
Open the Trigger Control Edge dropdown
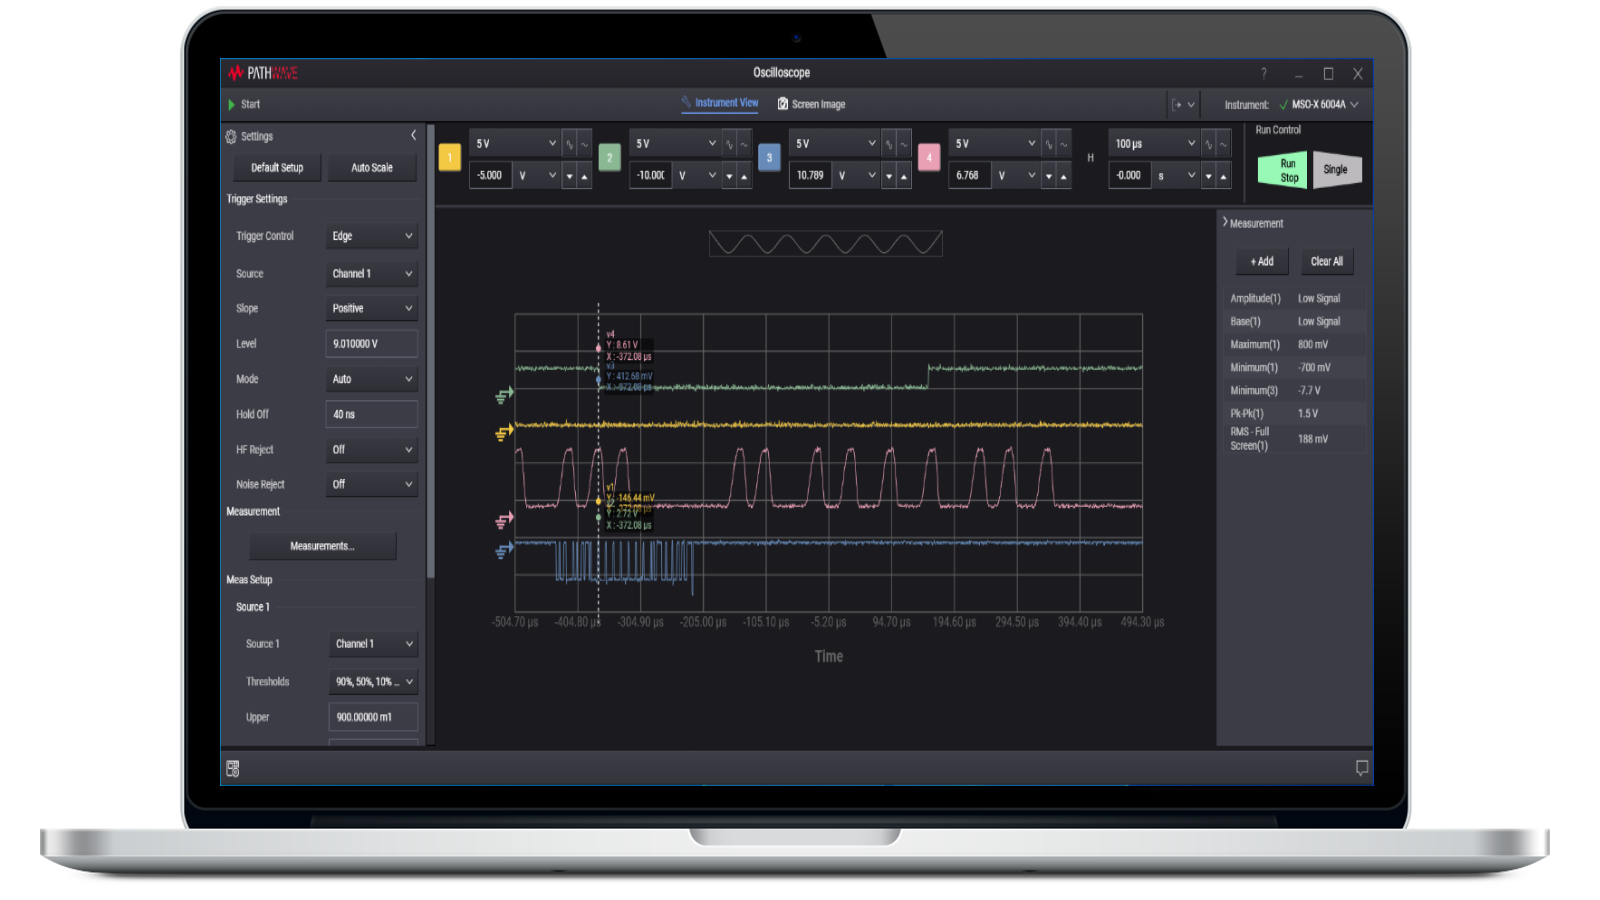point(371,235)
